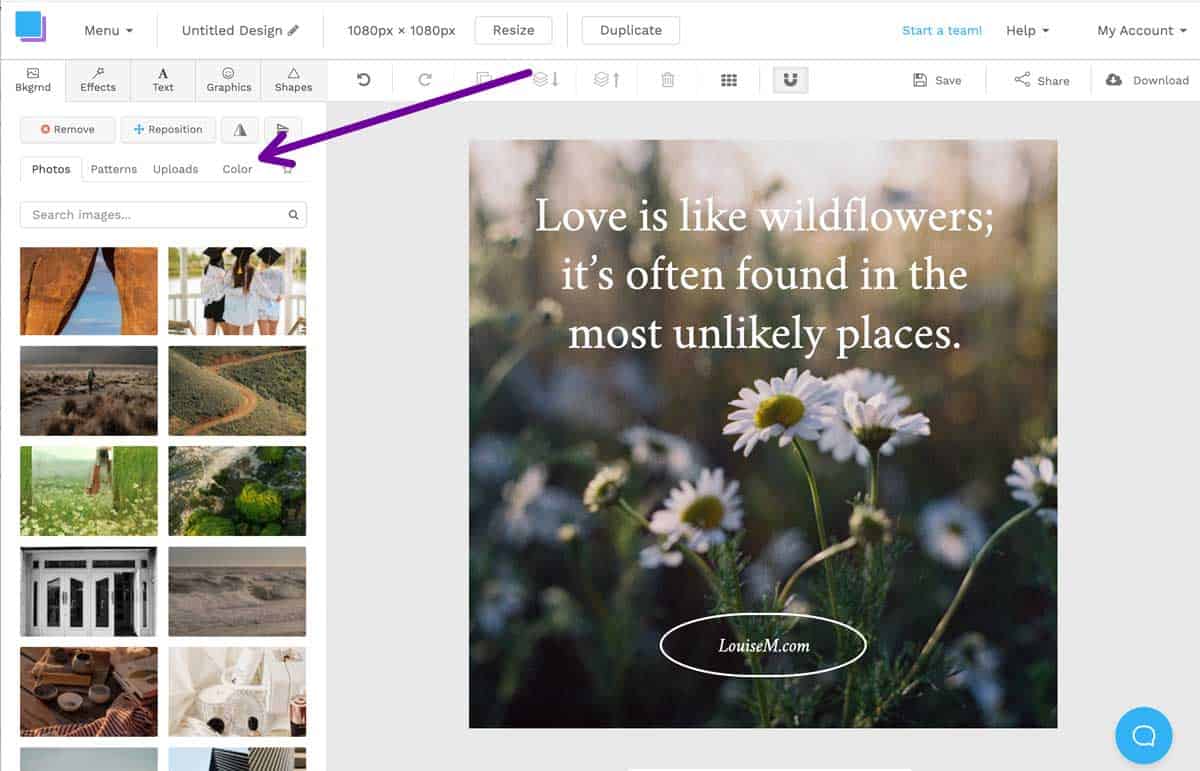Click the Duplicate button
The image size is (1200, 771).
pos(630,30)
